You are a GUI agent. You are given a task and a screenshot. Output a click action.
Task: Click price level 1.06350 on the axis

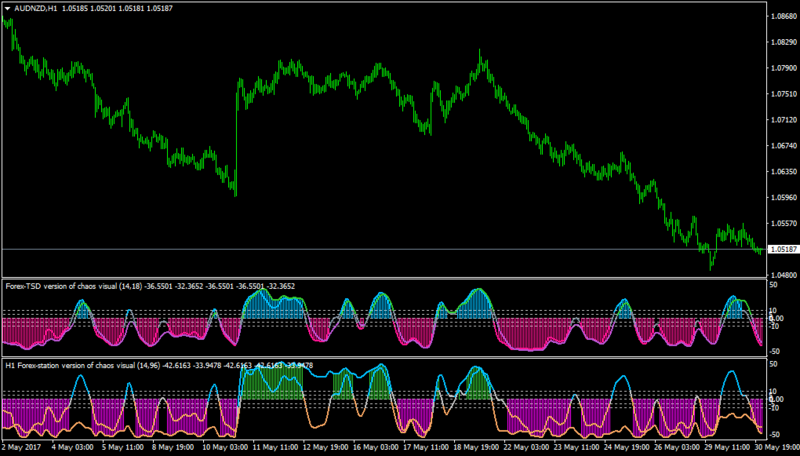tap(784, 172)
